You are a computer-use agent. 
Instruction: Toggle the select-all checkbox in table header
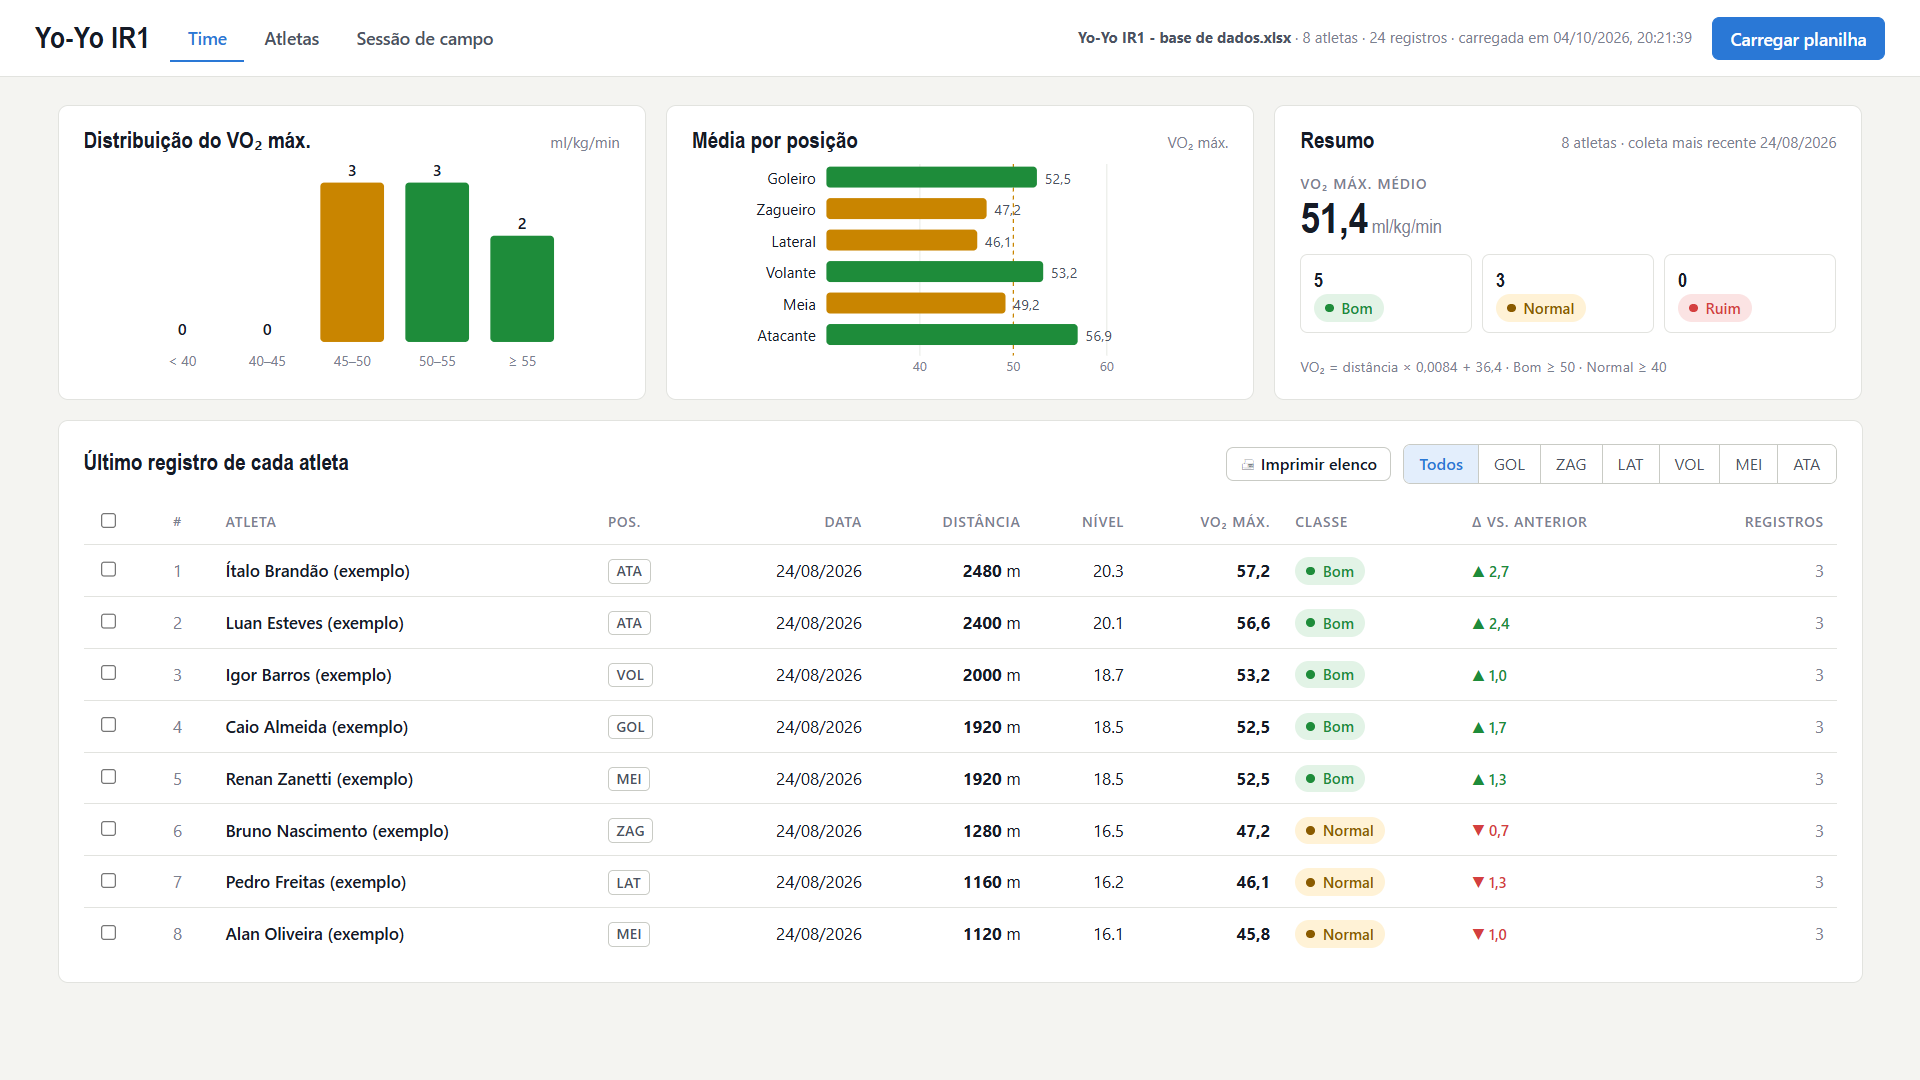click(108, 521)
